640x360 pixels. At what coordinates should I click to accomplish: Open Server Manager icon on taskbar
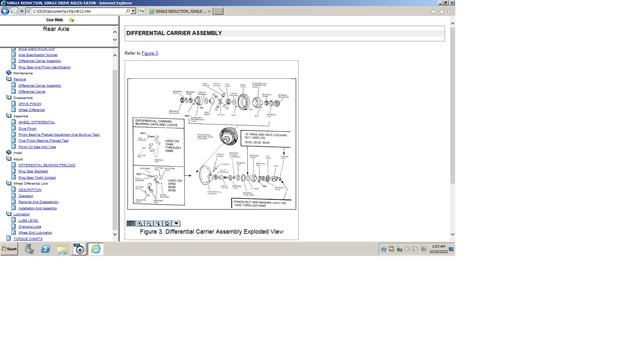coord(29,249)
